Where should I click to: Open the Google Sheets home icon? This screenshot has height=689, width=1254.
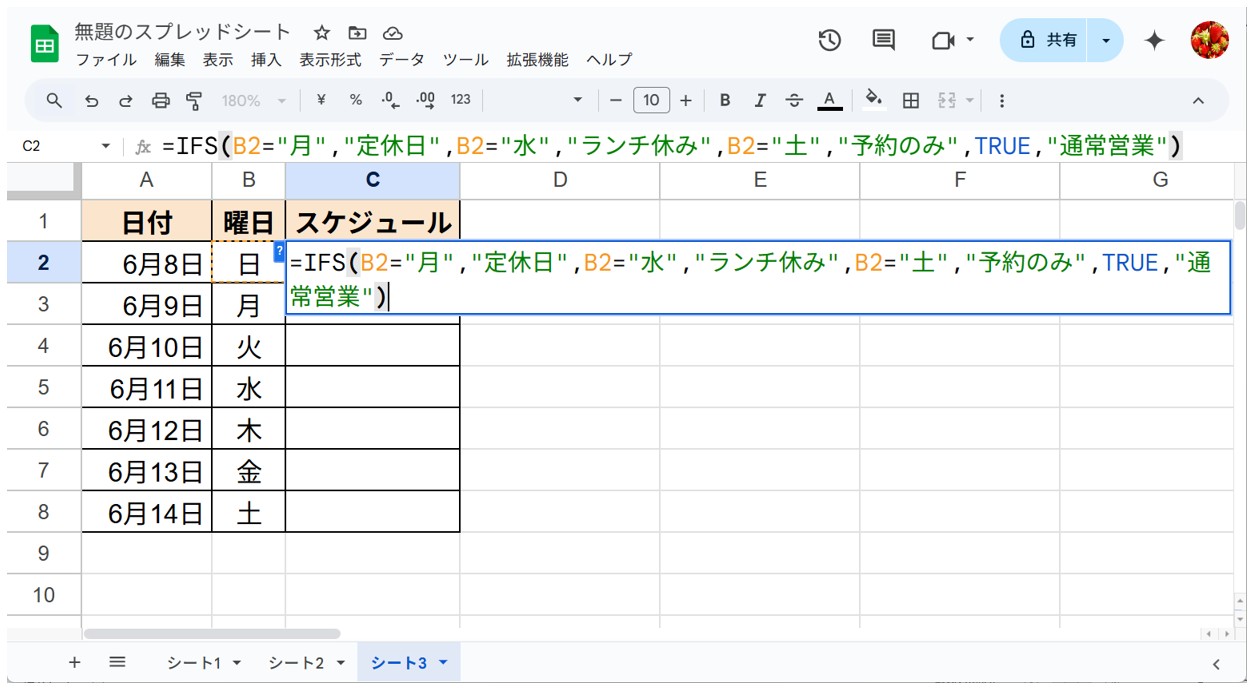pos(45,45)
